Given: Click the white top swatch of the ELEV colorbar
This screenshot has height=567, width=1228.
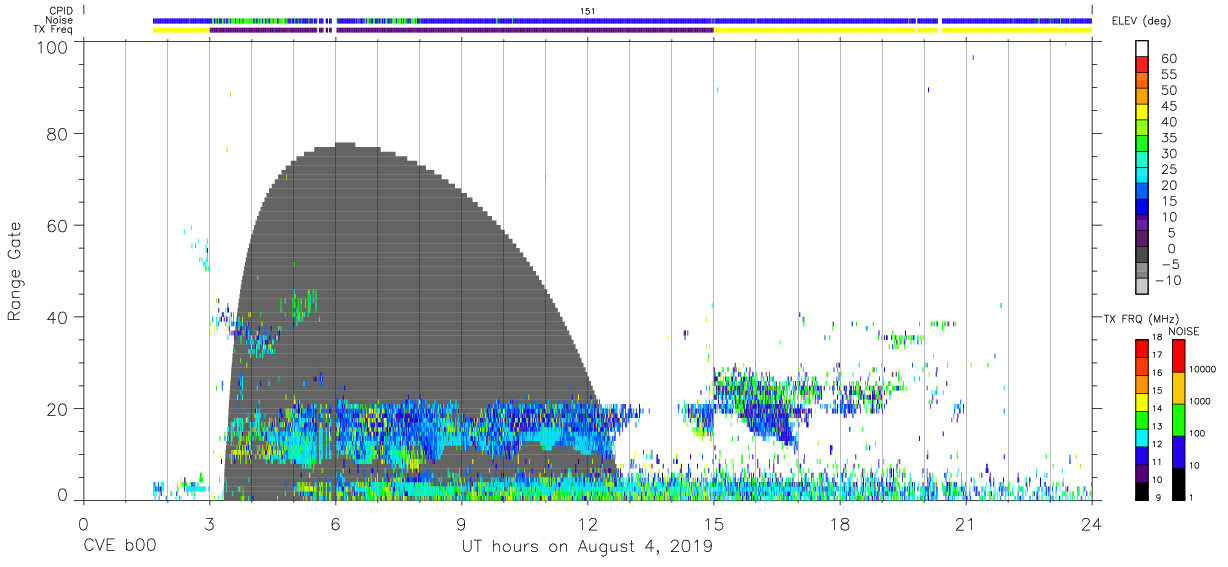Looking at the screenshot, I should point(1144,50).
